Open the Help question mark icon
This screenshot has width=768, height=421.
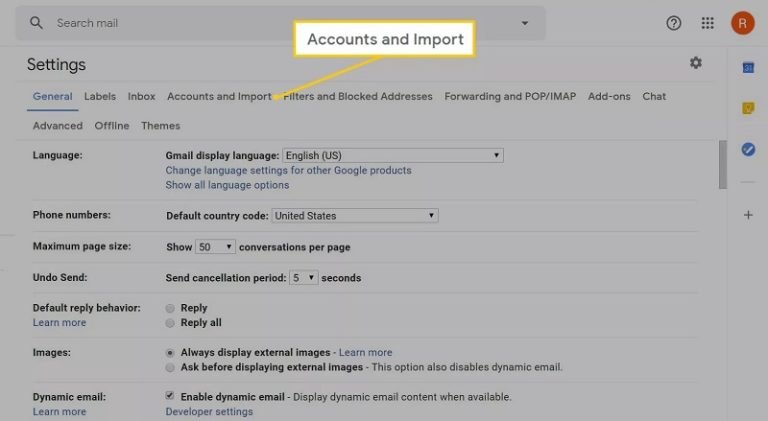coord(674,23)
